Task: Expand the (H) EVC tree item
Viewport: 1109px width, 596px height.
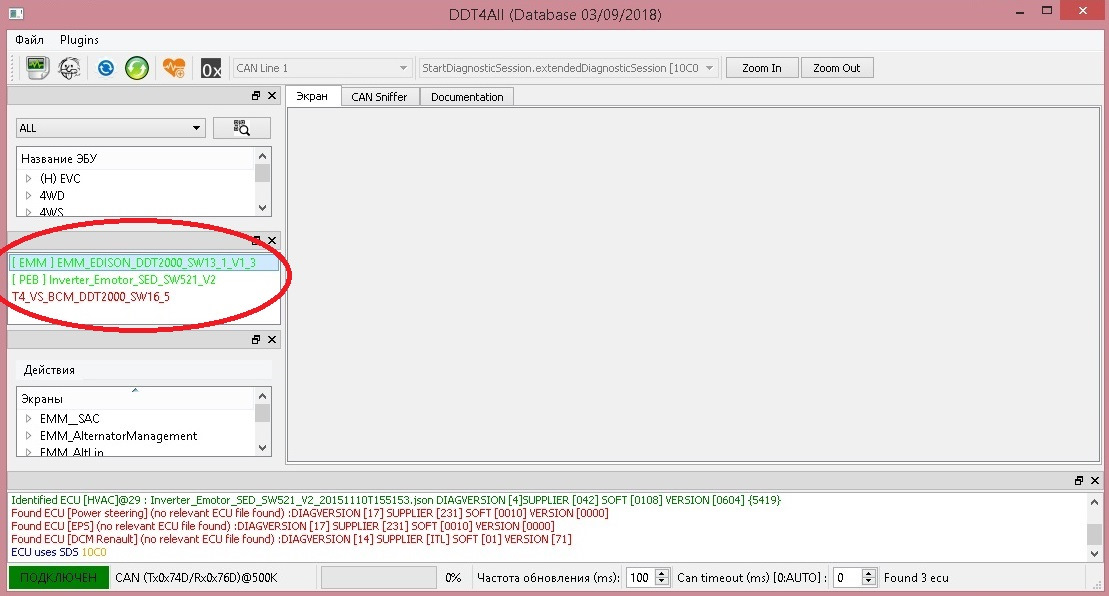Action: [x=28, y=178]
